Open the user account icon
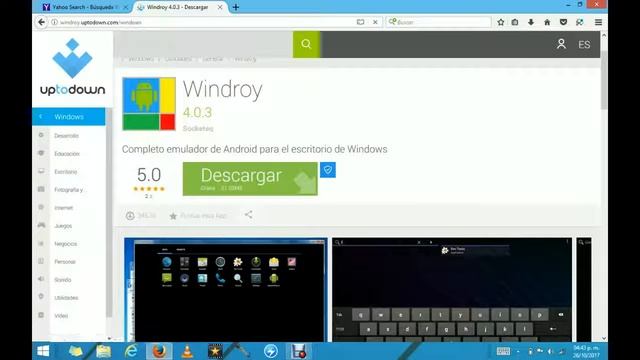 [x=561, y=44]
